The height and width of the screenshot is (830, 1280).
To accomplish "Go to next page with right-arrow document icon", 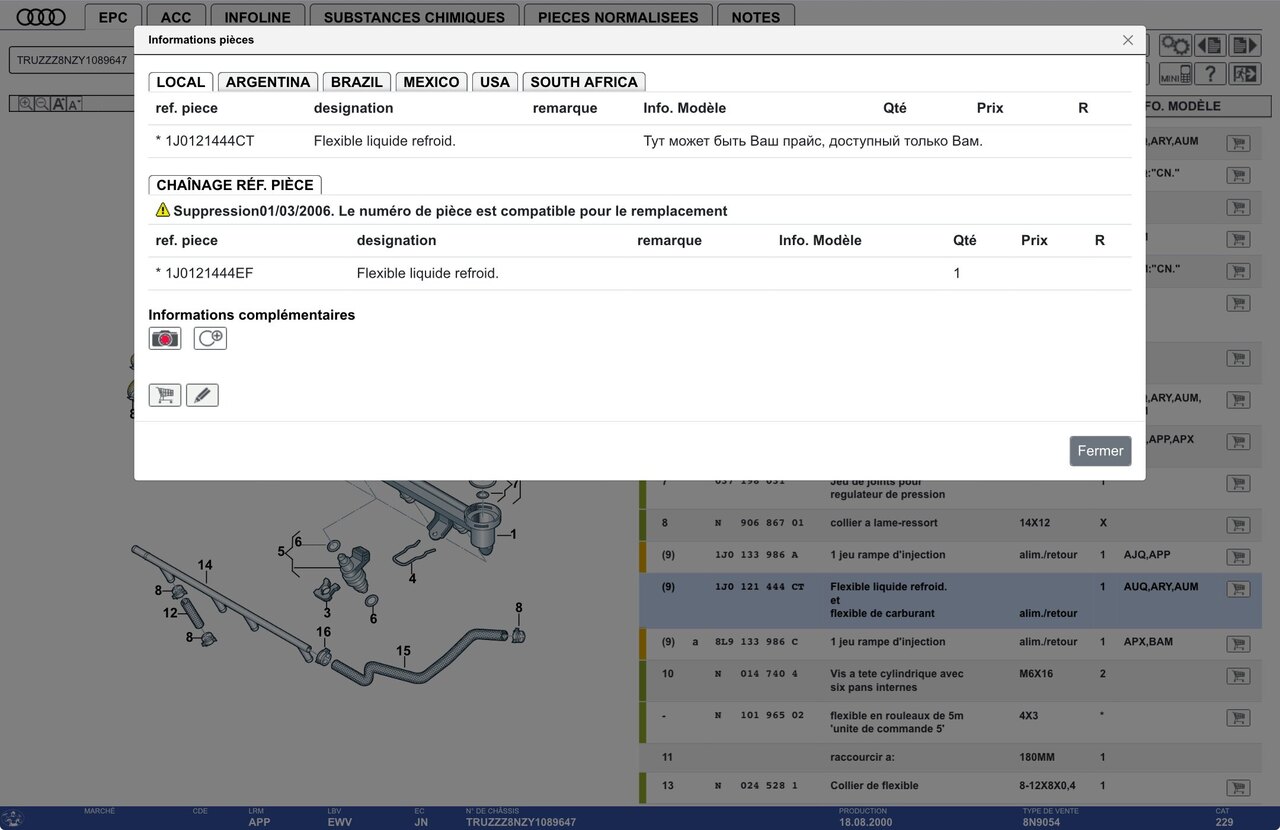I will (1244, 46).
